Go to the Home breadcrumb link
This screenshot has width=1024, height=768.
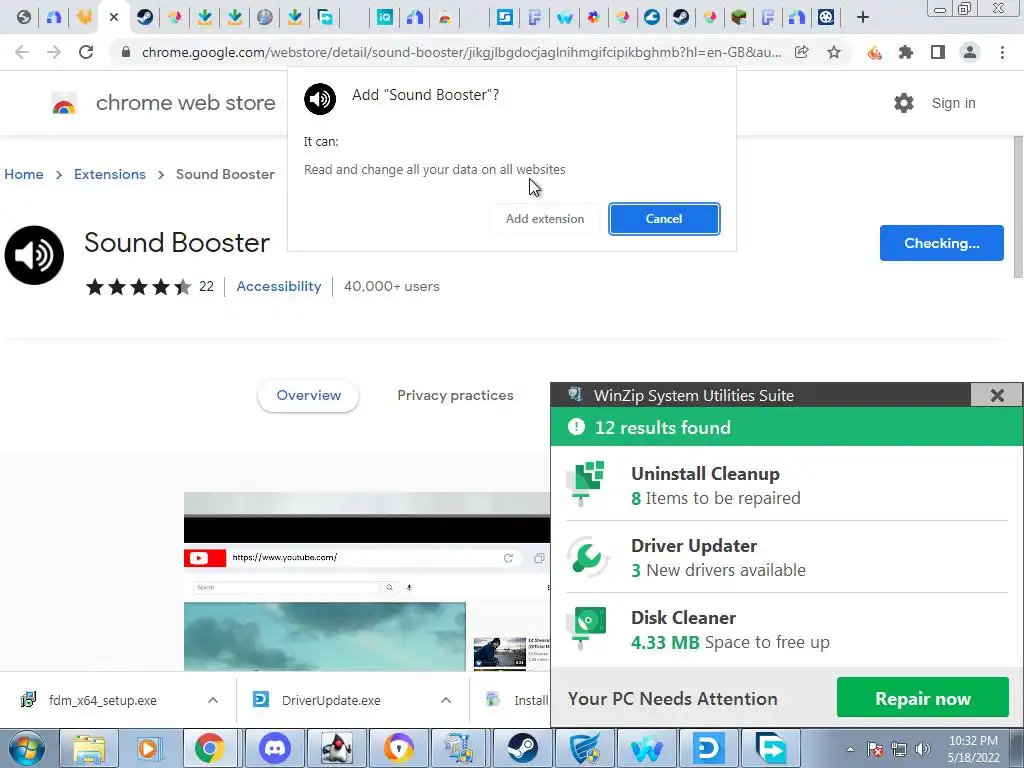coord(24,174)
